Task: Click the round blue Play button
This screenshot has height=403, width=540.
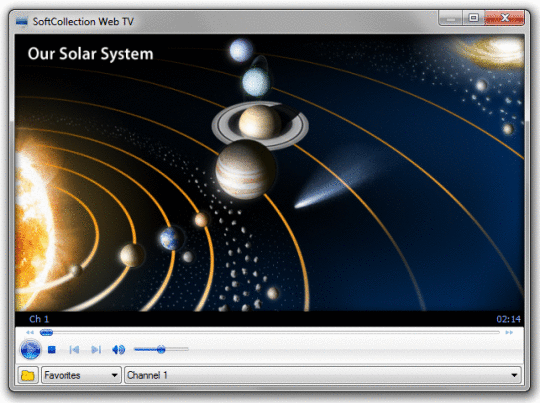Action: click(x=30, y=349)
